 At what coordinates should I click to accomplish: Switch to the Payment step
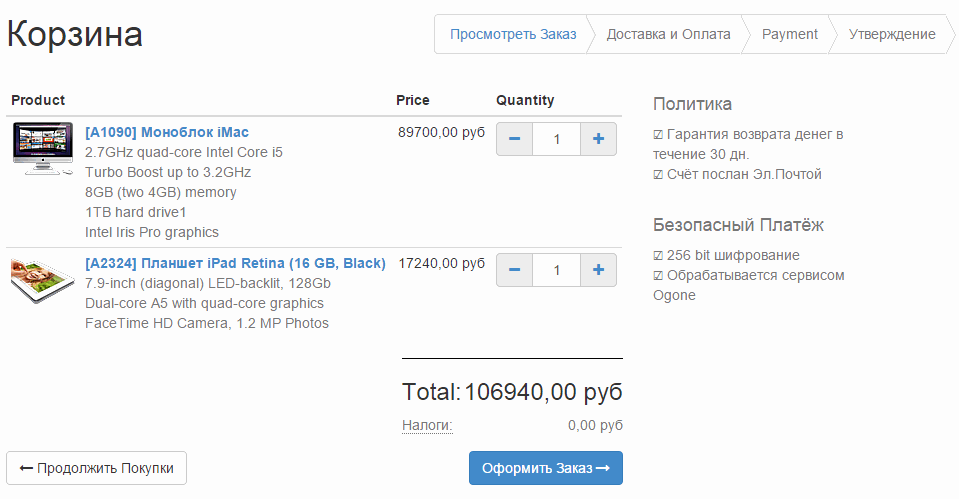[790, 34]
